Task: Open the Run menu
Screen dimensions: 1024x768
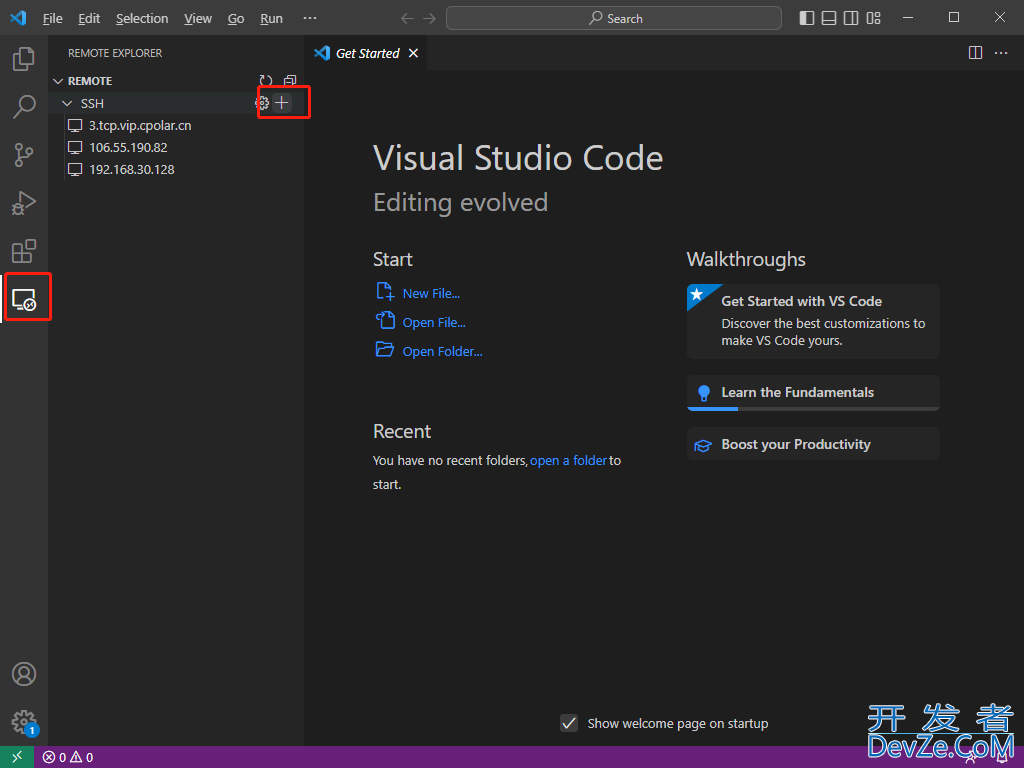Action: click(271, 18)
